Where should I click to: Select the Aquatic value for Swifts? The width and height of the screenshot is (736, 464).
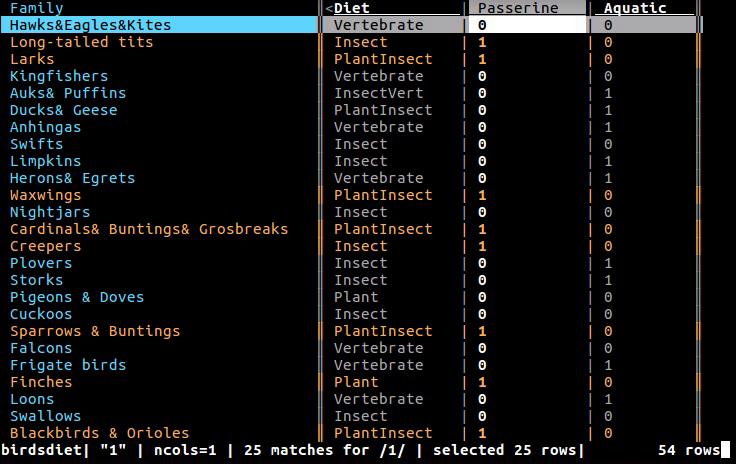tap(608, 144)
